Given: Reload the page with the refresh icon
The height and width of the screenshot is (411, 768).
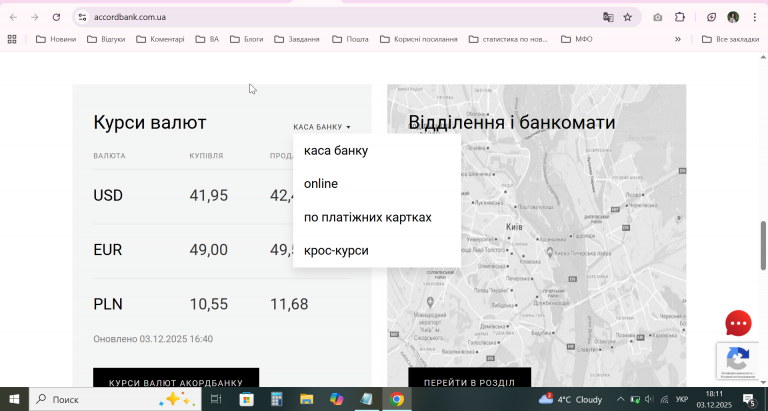Looking at the screenshot, I should pos(56,17).
